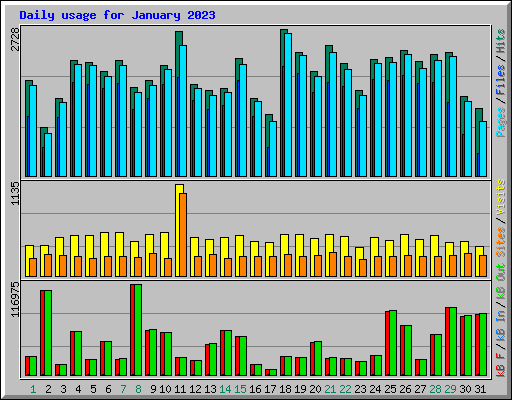This screenshot has width=512, height=400.
Task: Click green day label 22
Action: (x=345, y=389)
